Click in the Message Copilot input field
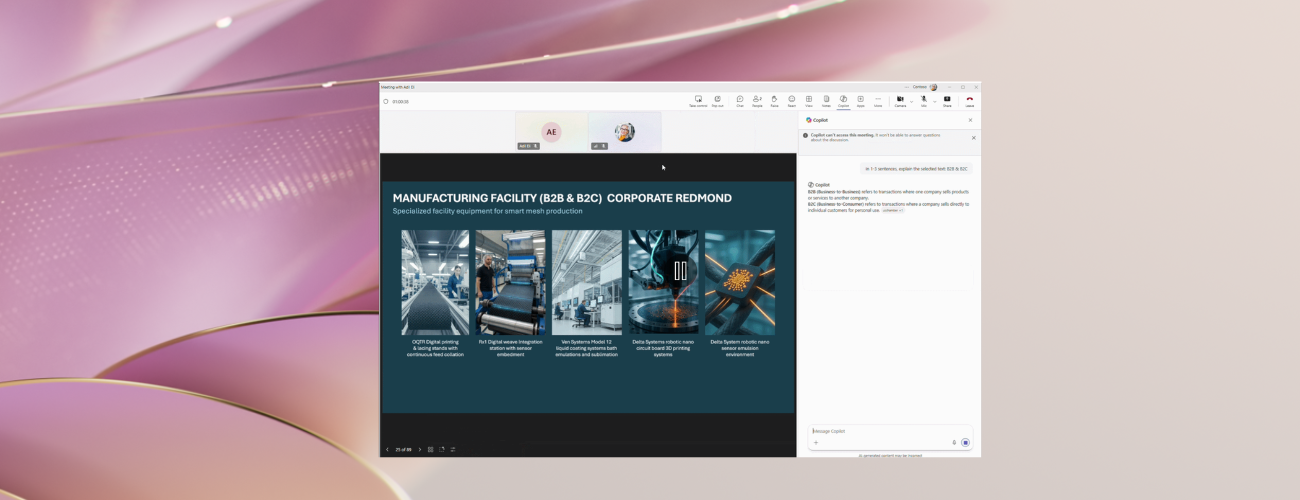Screen dimensions: 1300x500 click(x=888, y=431)
